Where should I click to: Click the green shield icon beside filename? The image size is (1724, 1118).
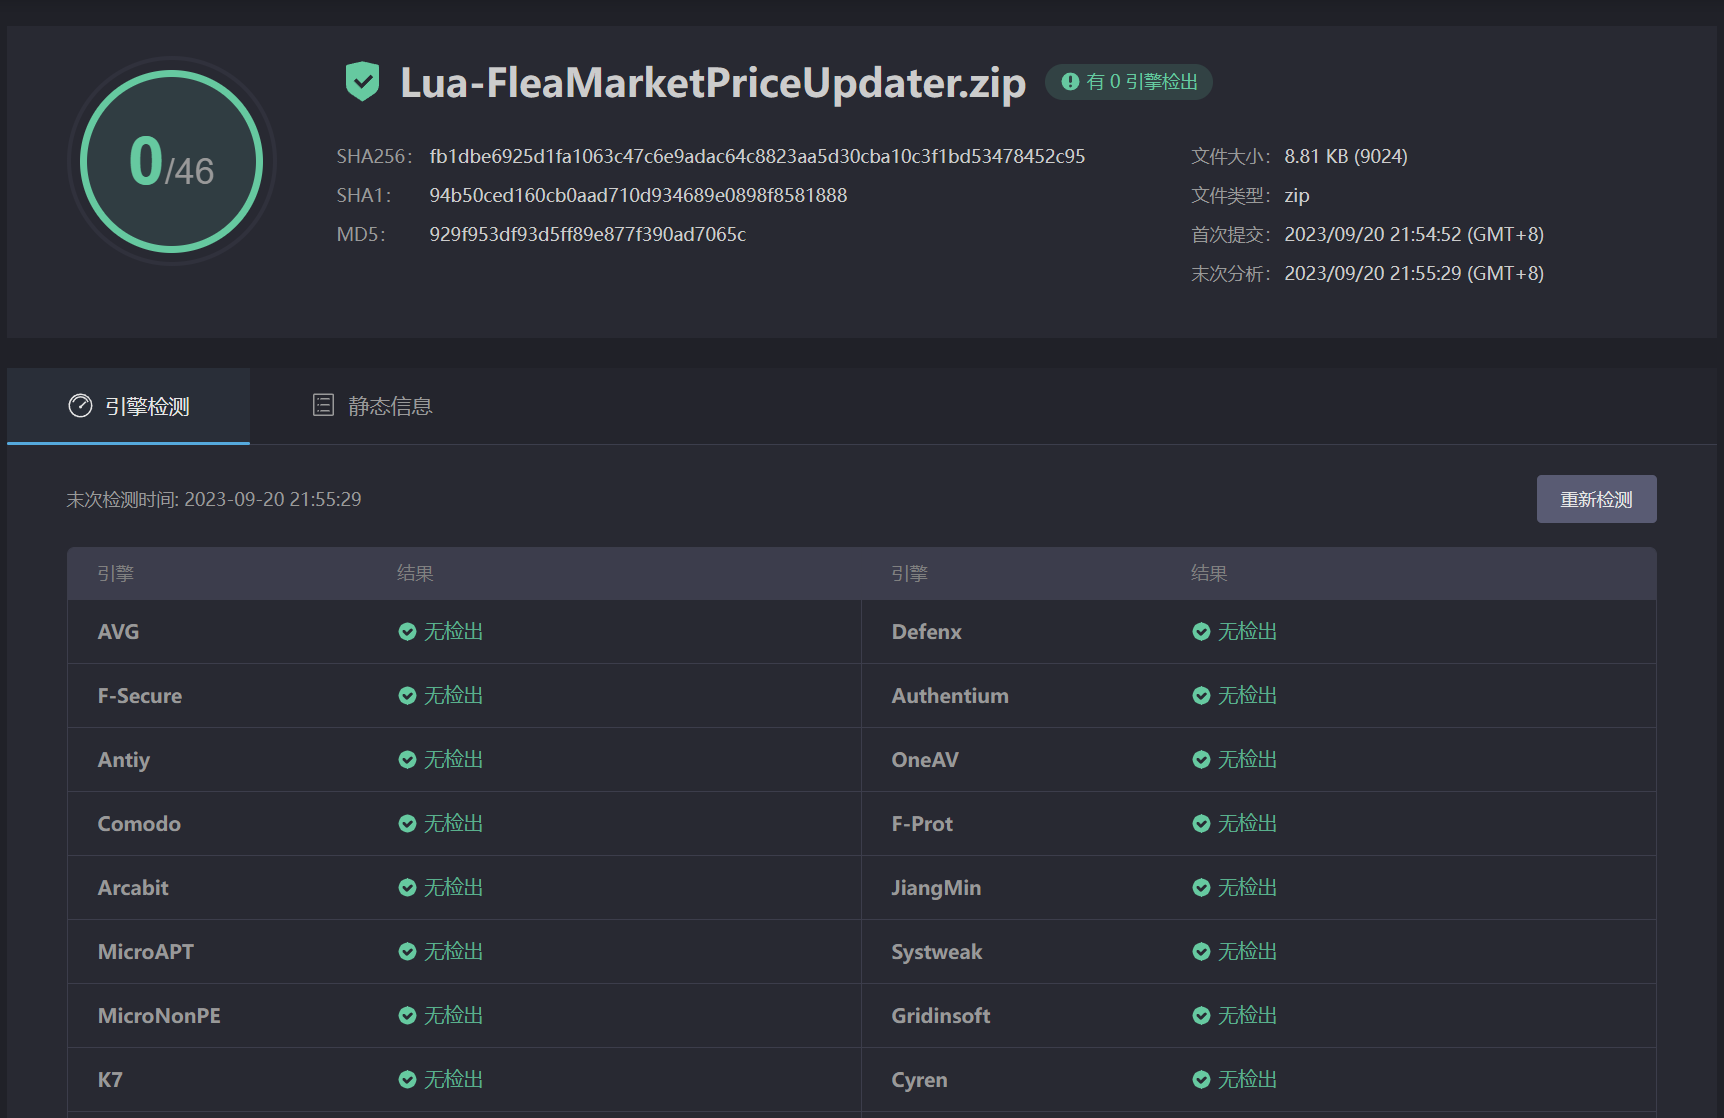click(x=362, y=82)
